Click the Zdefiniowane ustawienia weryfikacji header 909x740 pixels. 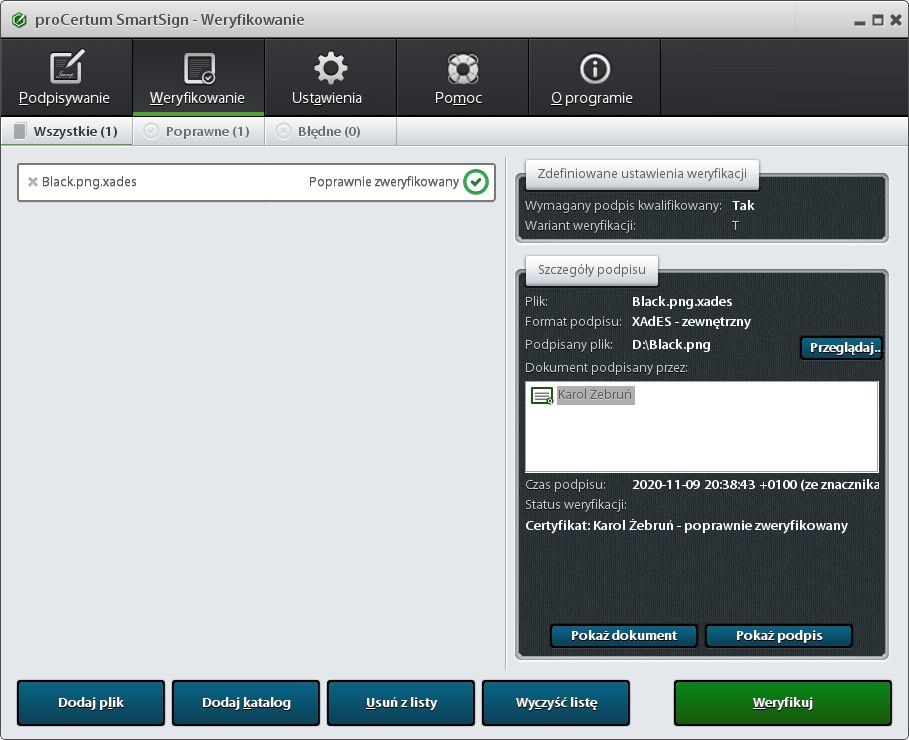point(642,174)
